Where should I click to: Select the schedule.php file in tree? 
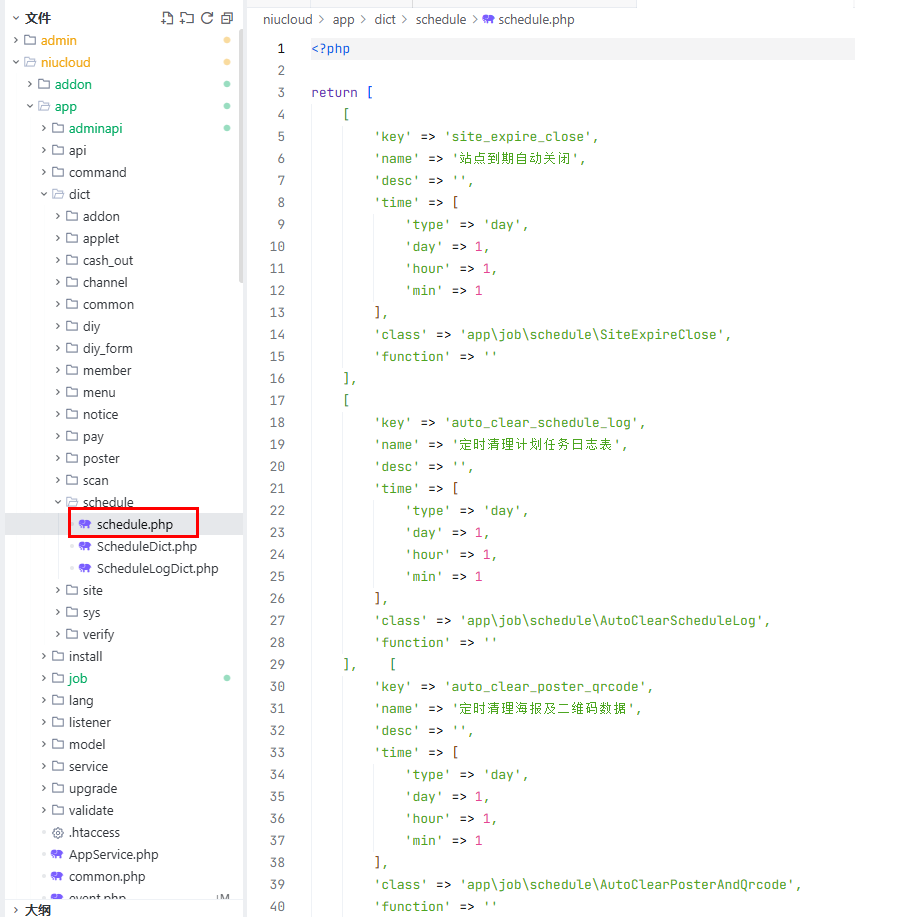134,525
